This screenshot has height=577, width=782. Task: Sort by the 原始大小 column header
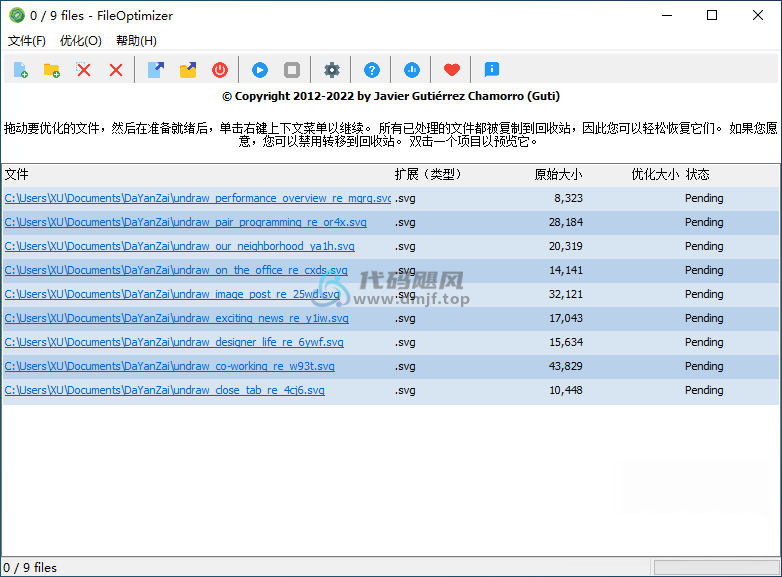pos(558,175)
